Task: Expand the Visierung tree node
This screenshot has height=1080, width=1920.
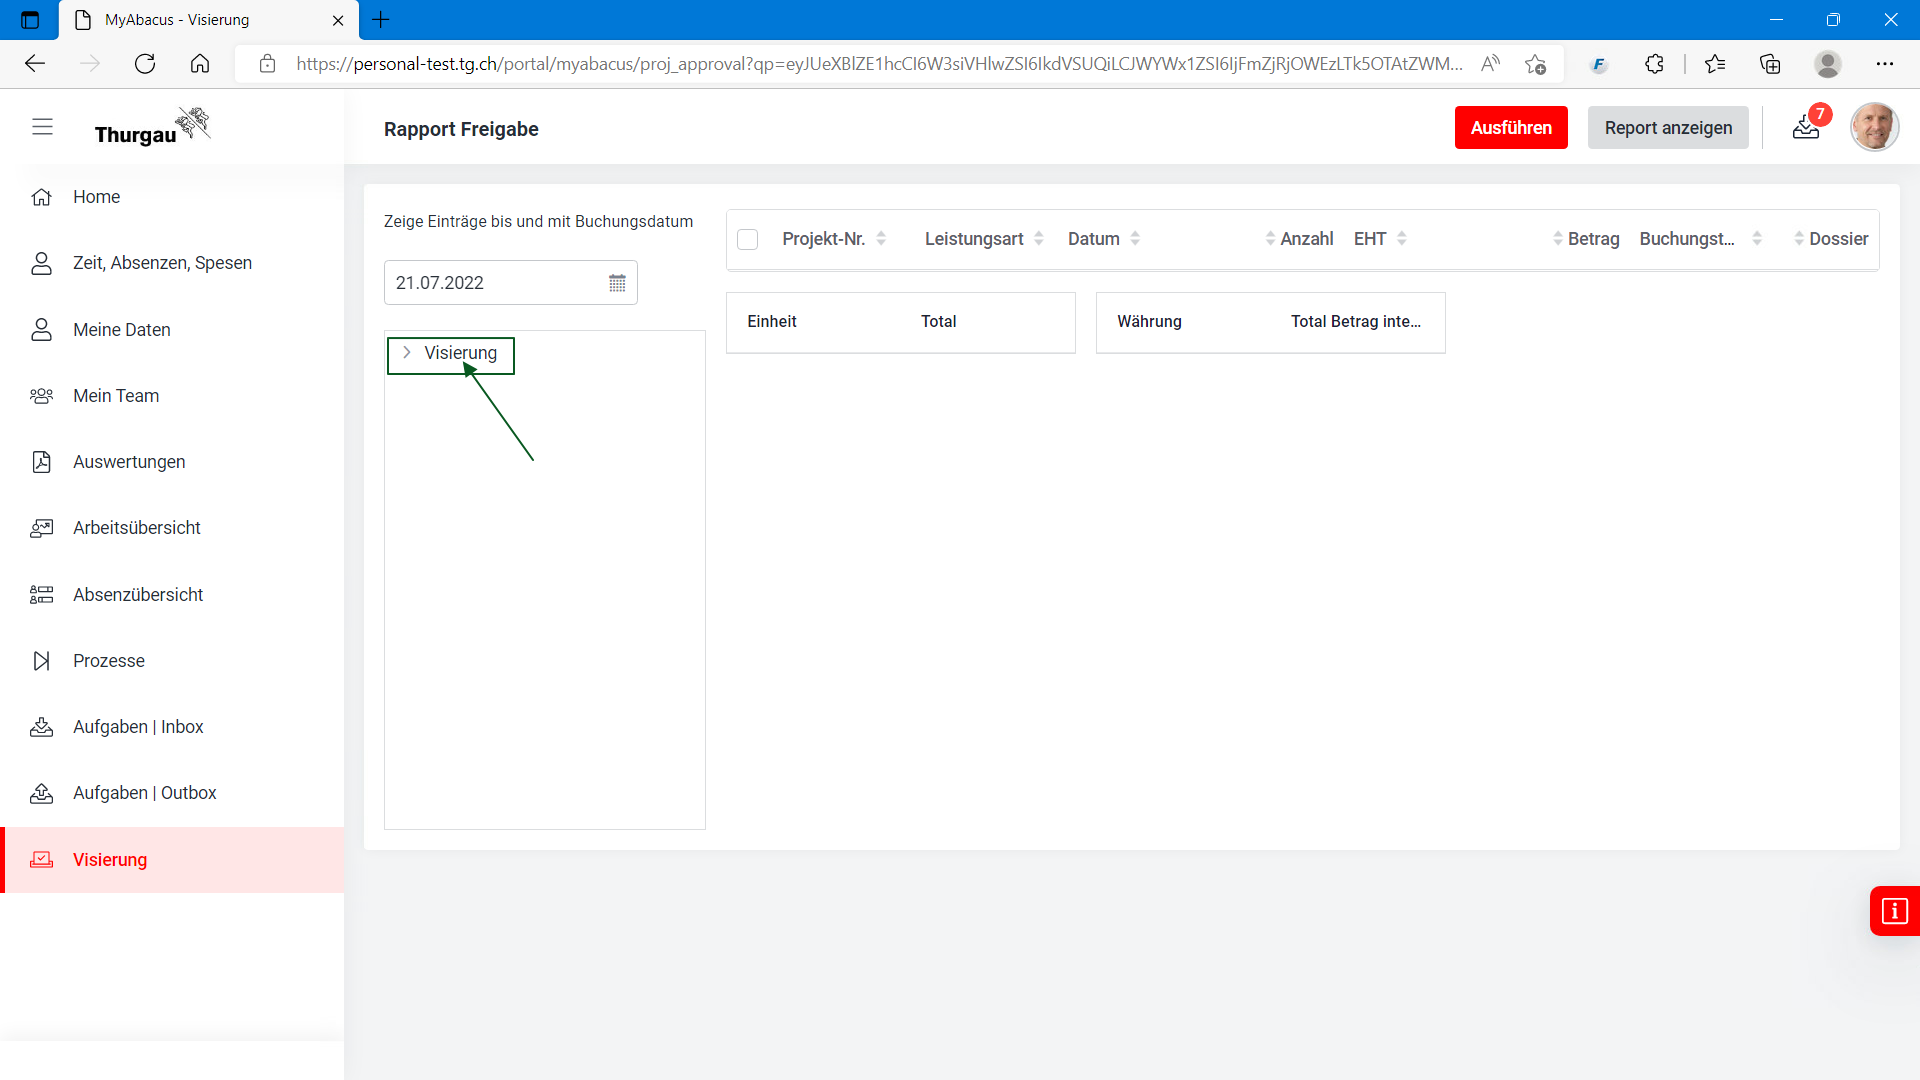Action: (407, 353)
